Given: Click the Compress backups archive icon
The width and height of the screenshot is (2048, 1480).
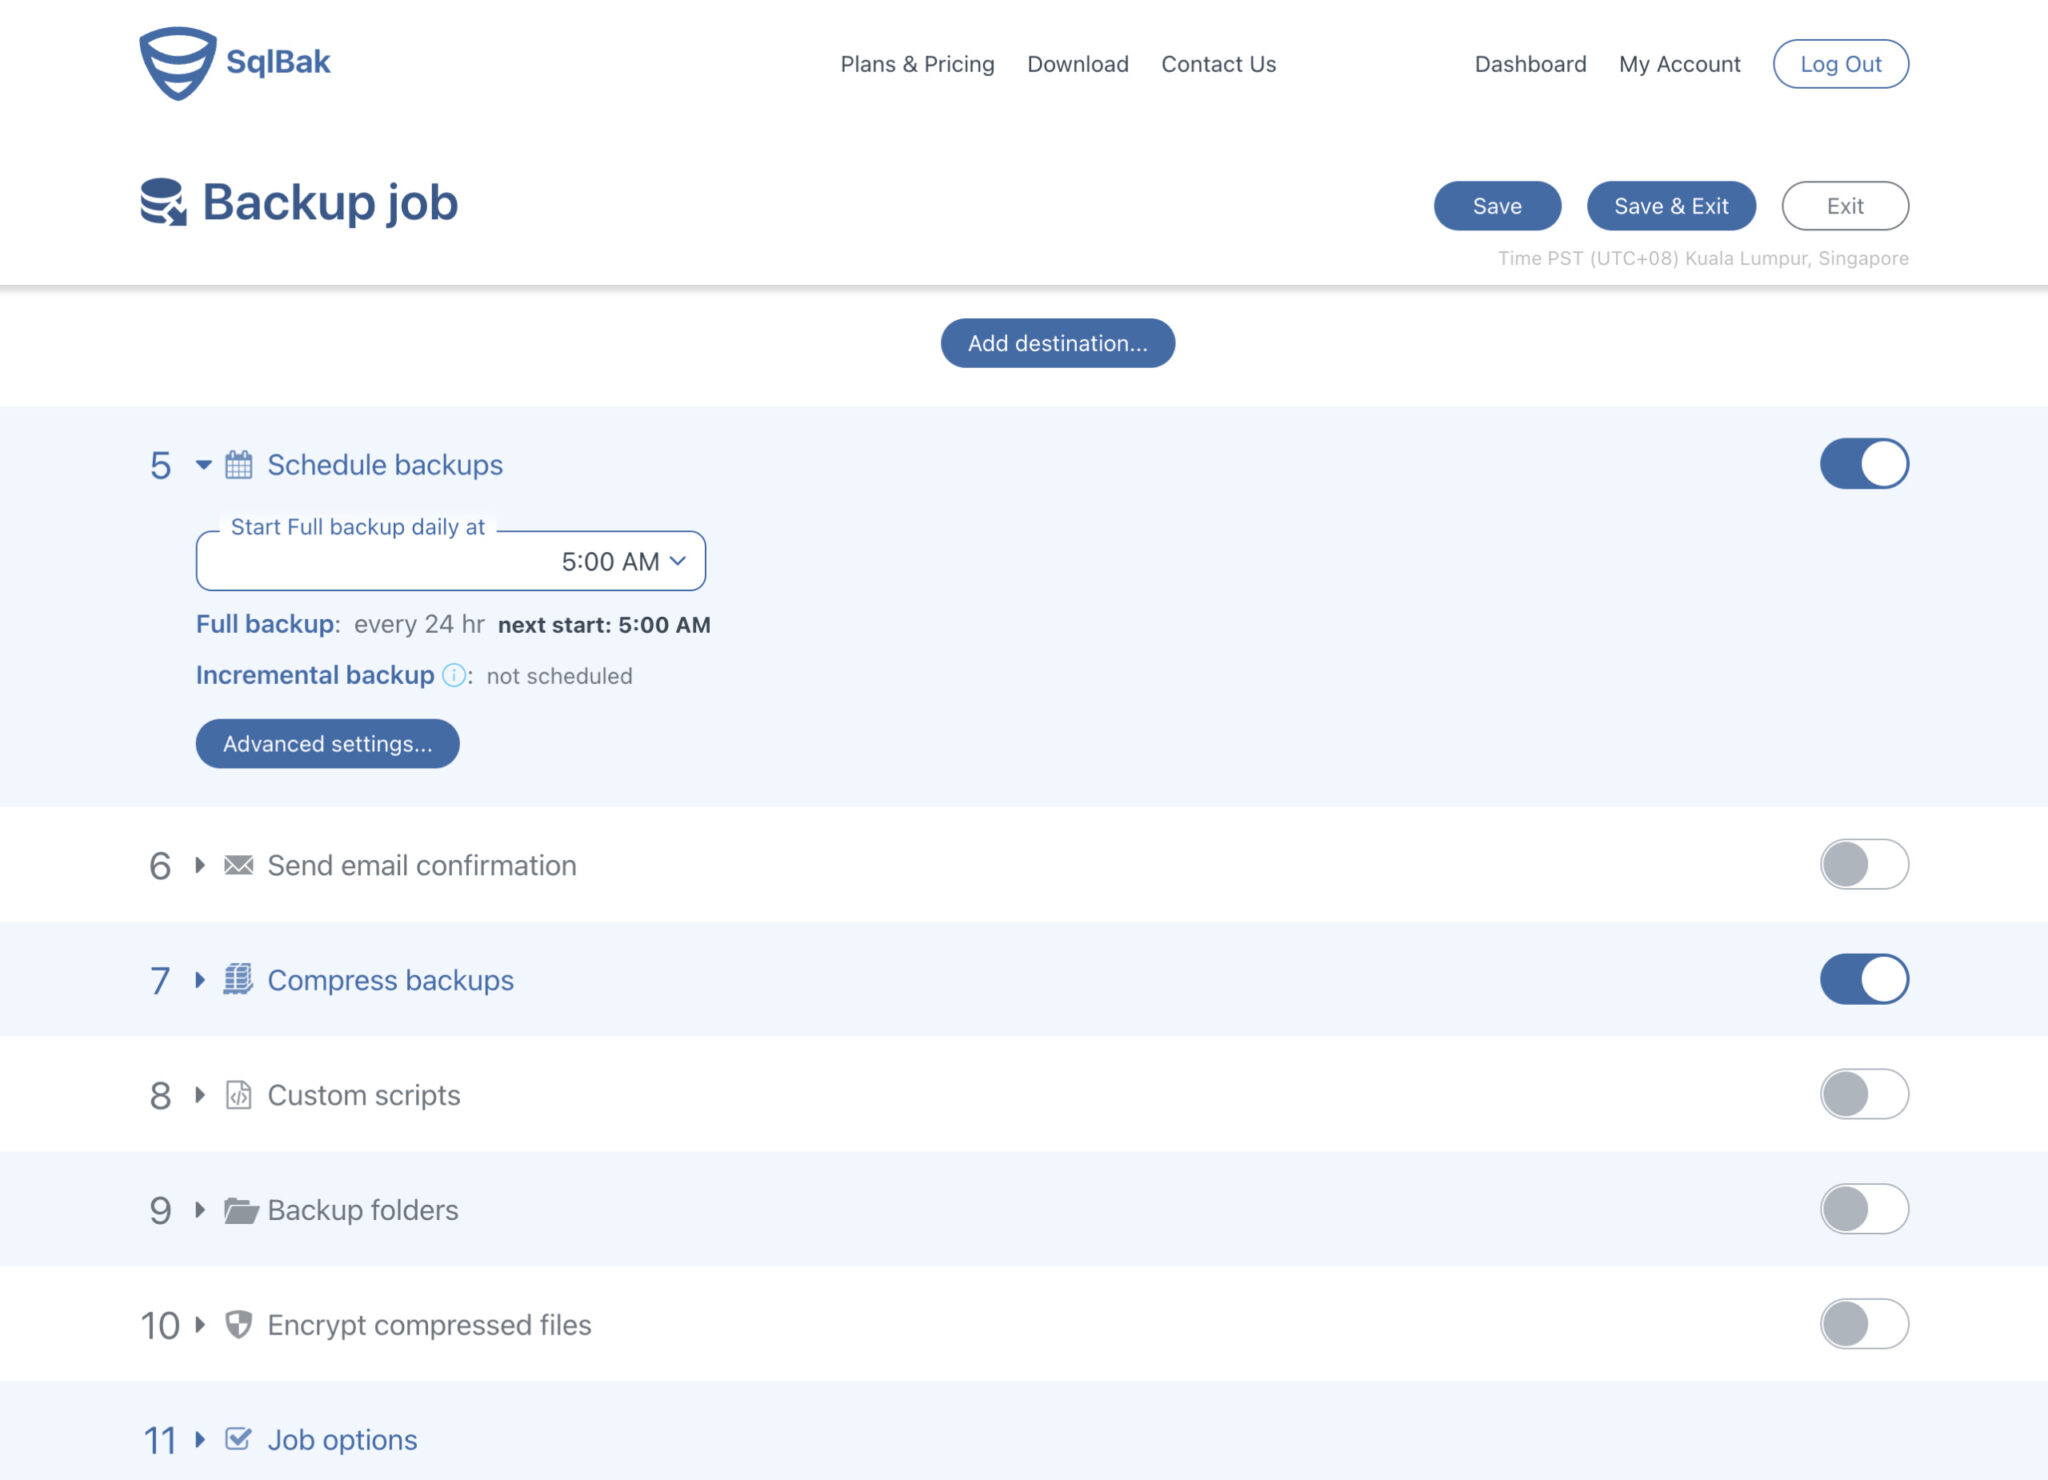Looking at the screenshot, I should [x=238, y=980].
